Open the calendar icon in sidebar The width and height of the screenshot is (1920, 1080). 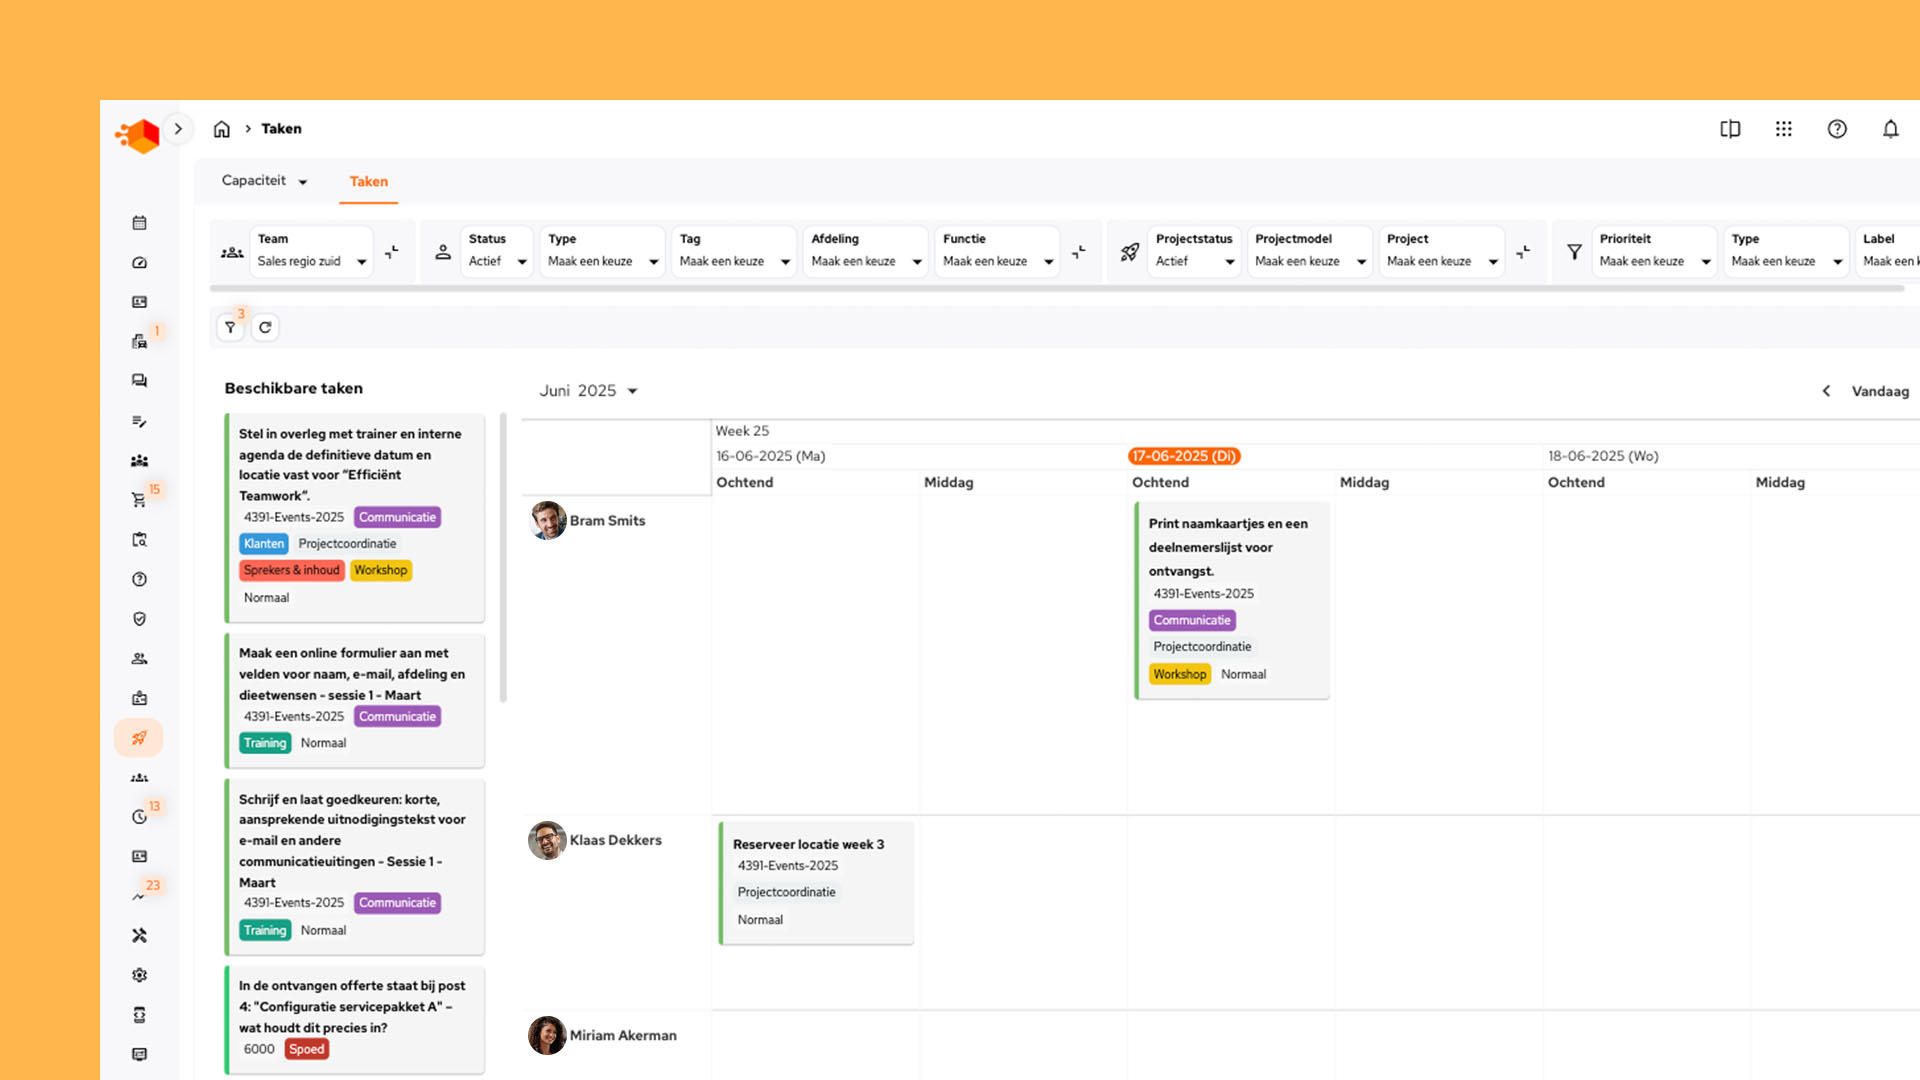[x=139, y=223]
